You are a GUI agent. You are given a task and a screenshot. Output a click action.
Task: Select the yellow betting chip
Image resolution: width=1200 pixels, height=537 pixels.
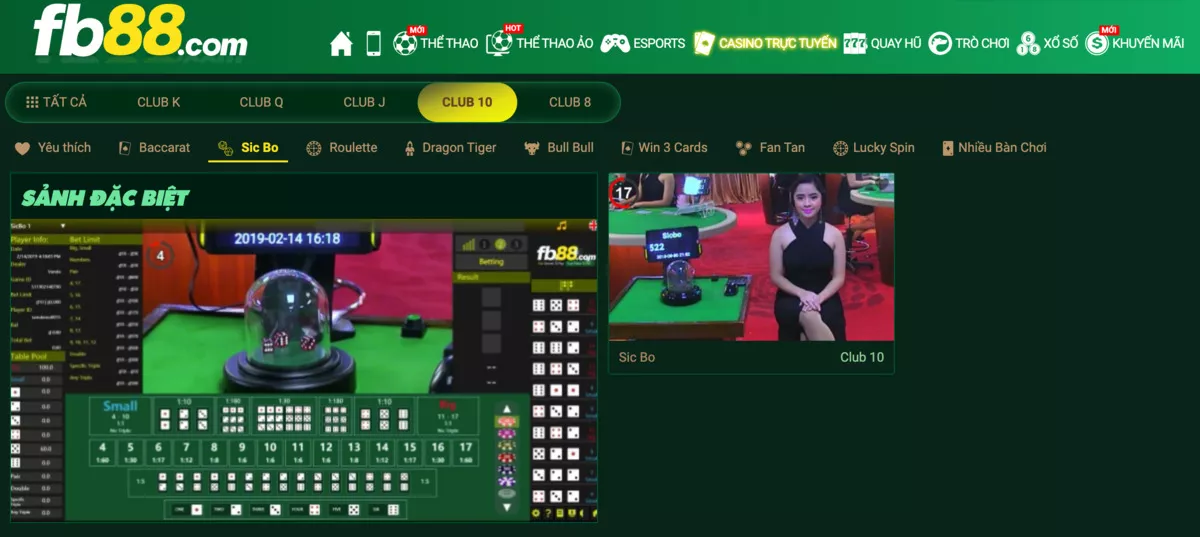coord(507,445)
